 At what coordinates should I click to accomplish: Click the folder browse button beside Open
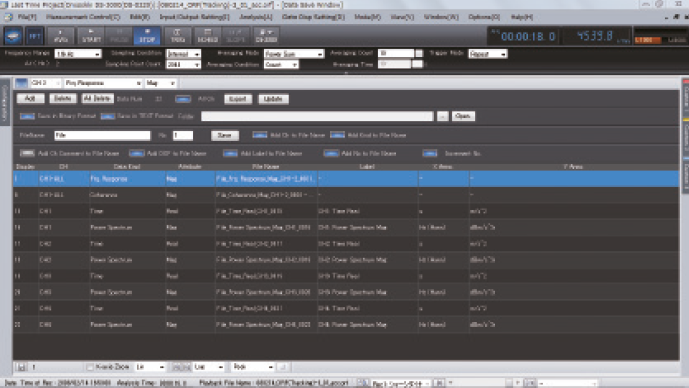[442, 116]
